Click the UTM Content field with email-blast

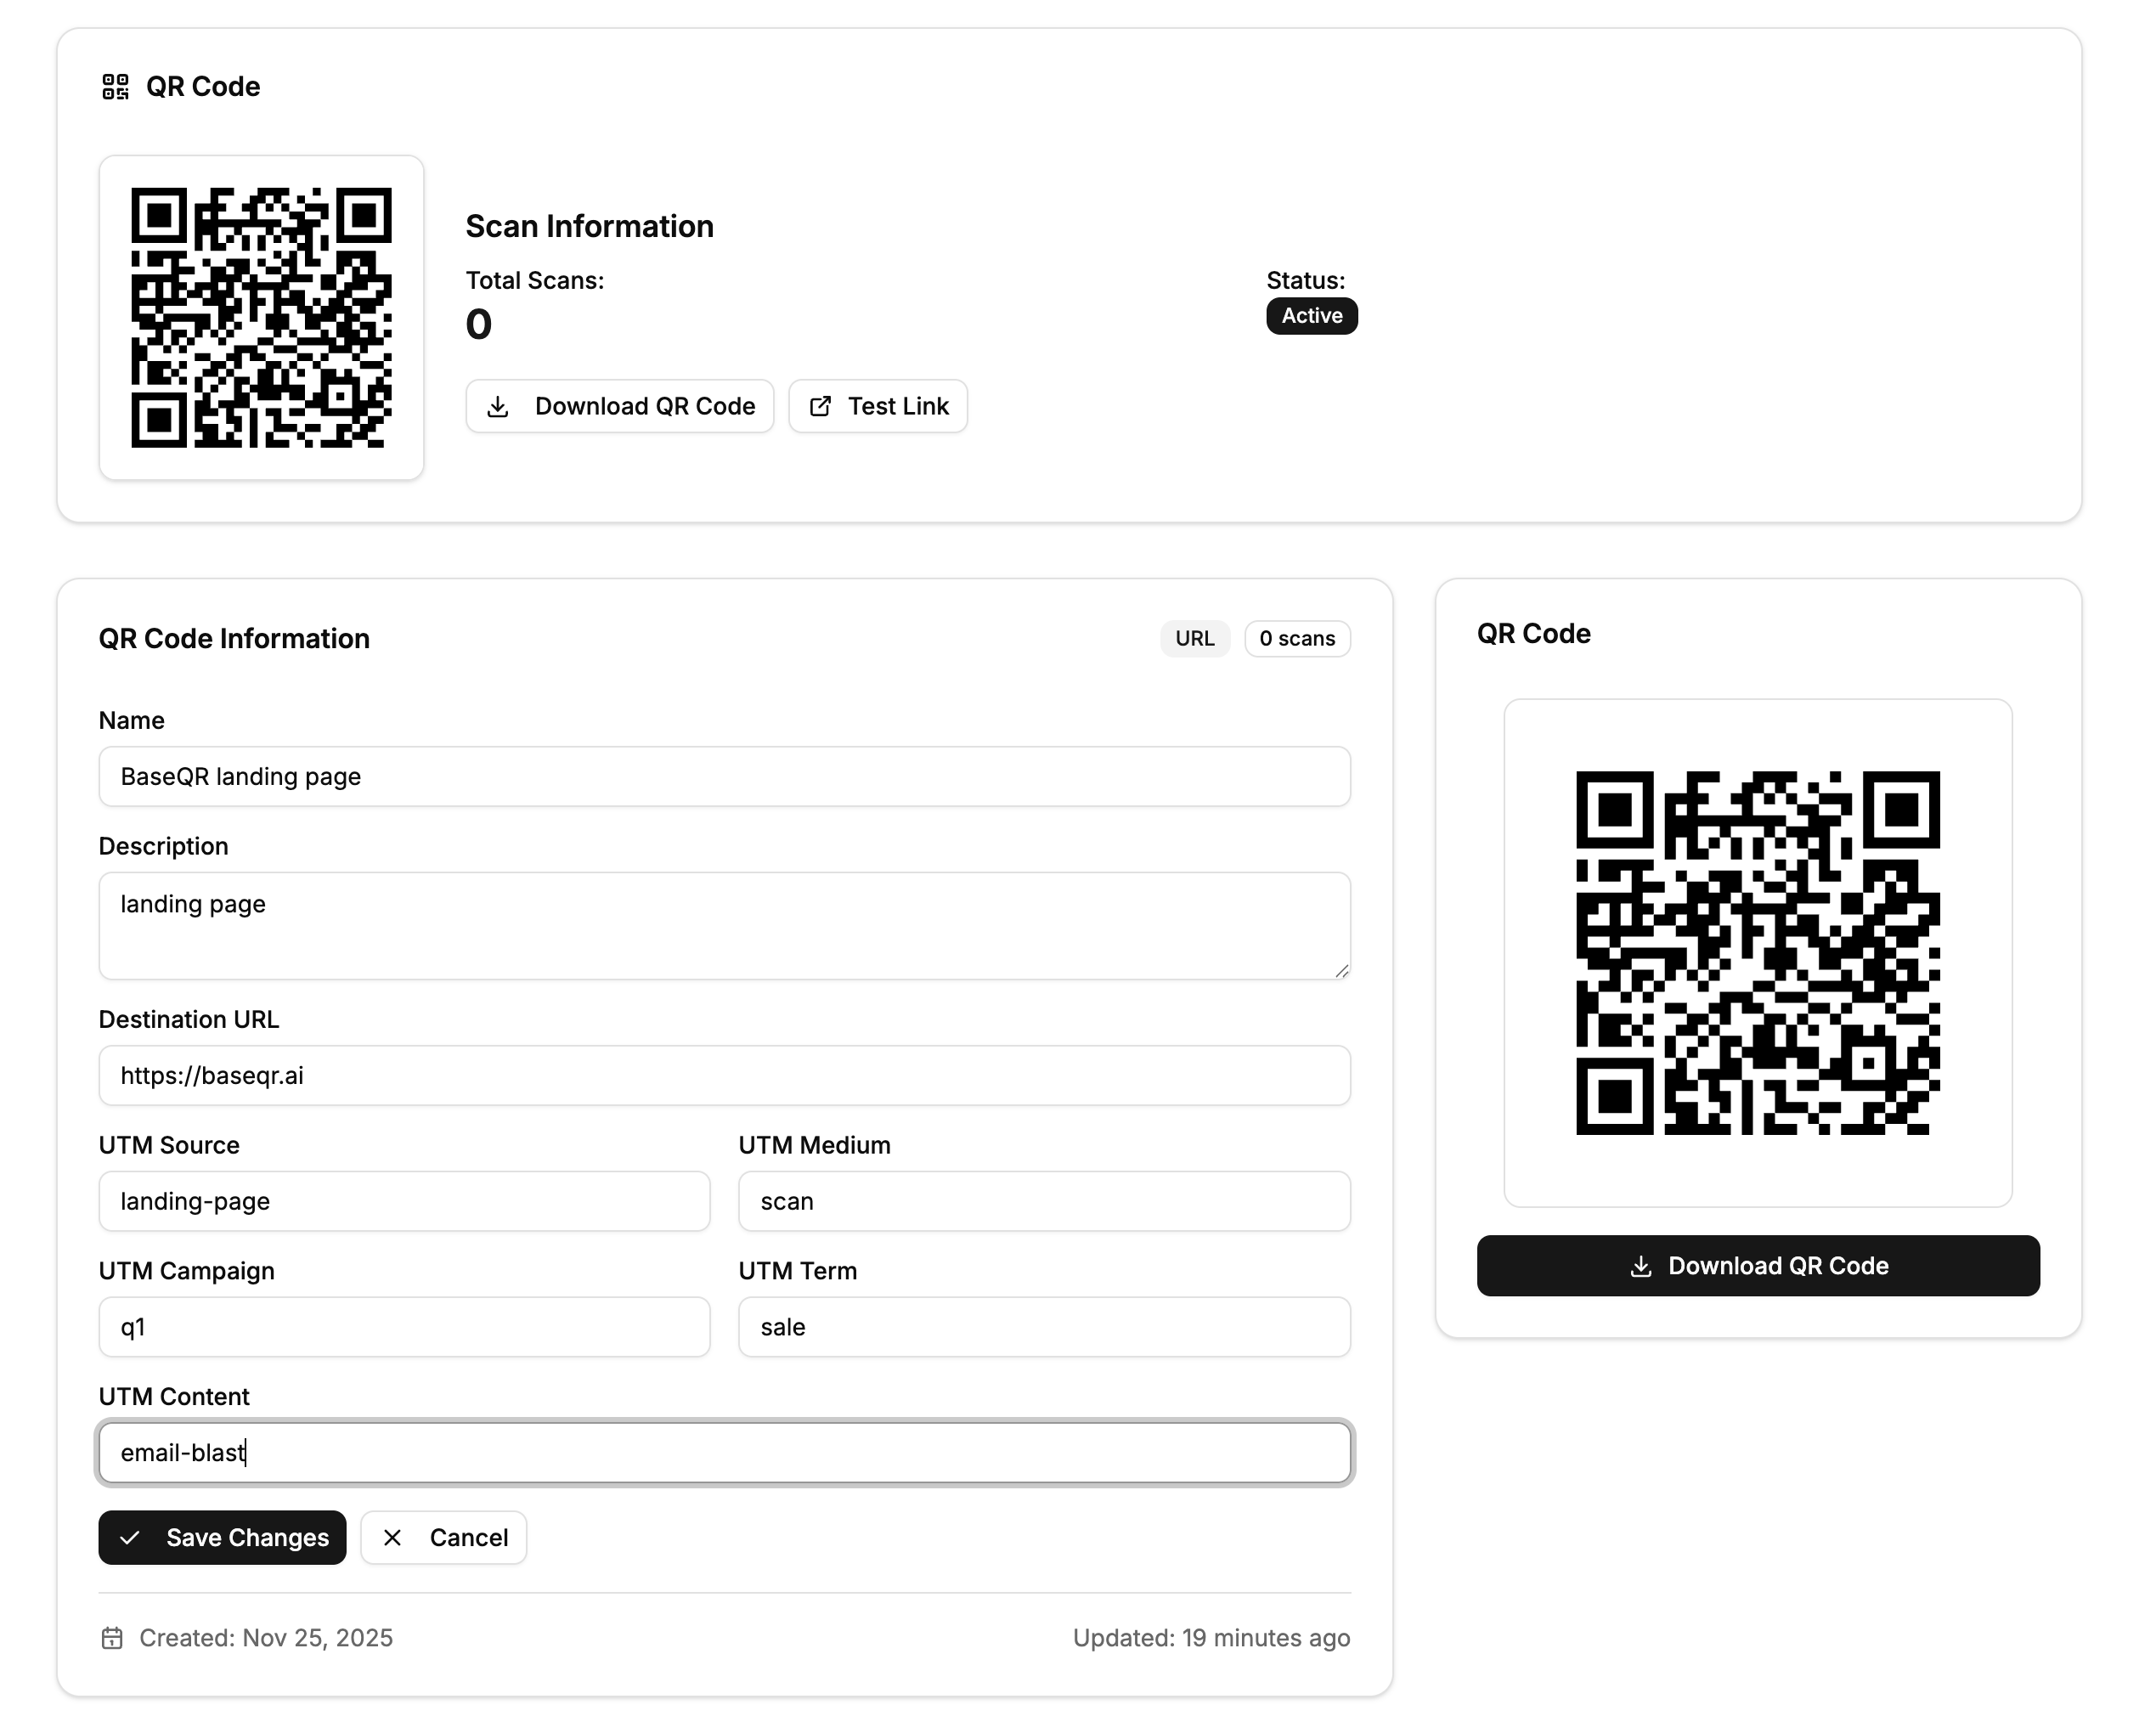click(724, 1452)
